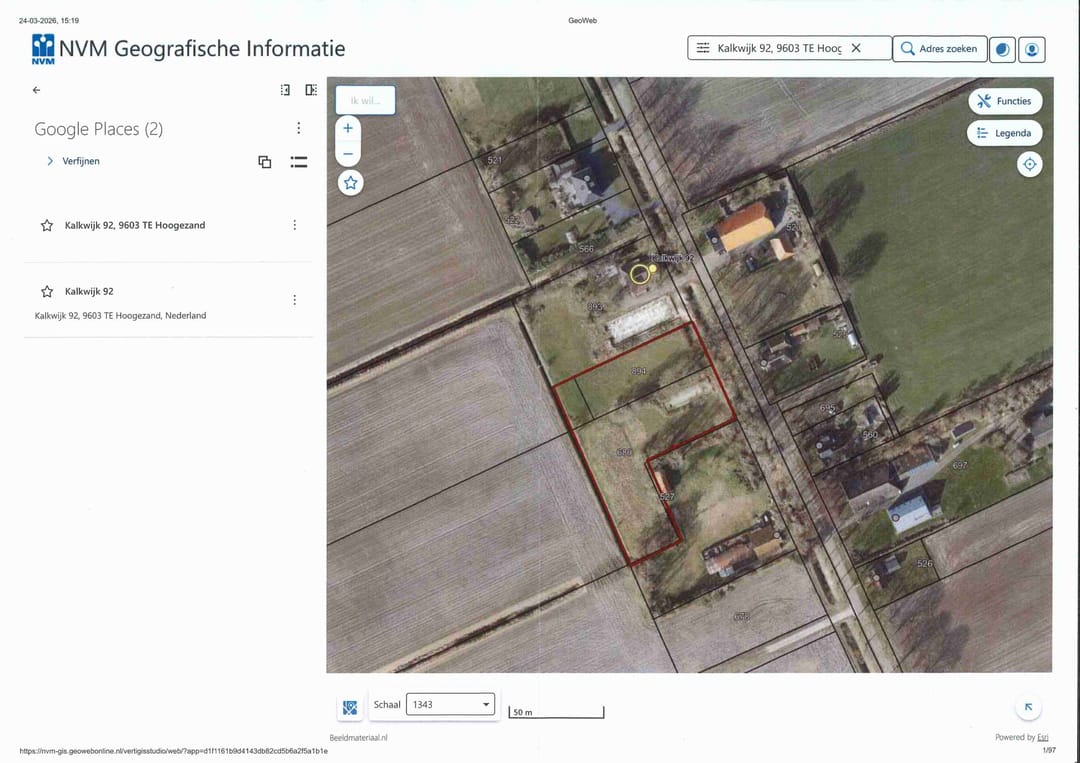Expand the Verfijnen section
This screenshot has height=763, width=1080.
click(73, 161)
